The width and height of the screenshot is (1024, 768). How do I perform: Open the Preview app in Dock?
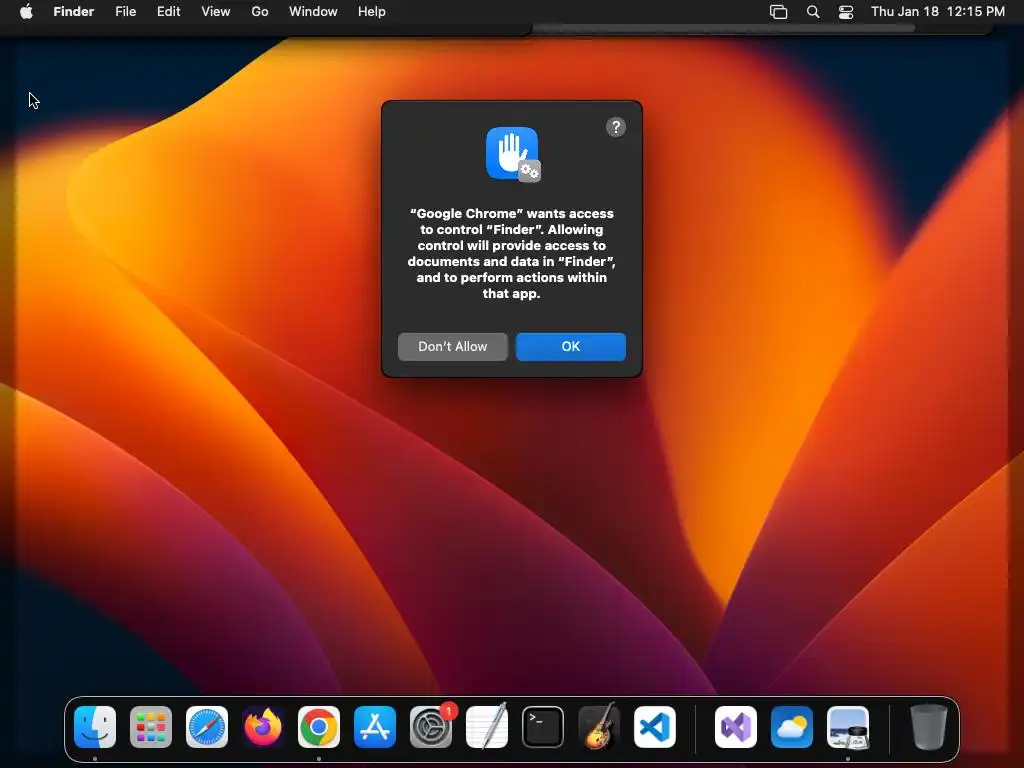pos(848,726)
